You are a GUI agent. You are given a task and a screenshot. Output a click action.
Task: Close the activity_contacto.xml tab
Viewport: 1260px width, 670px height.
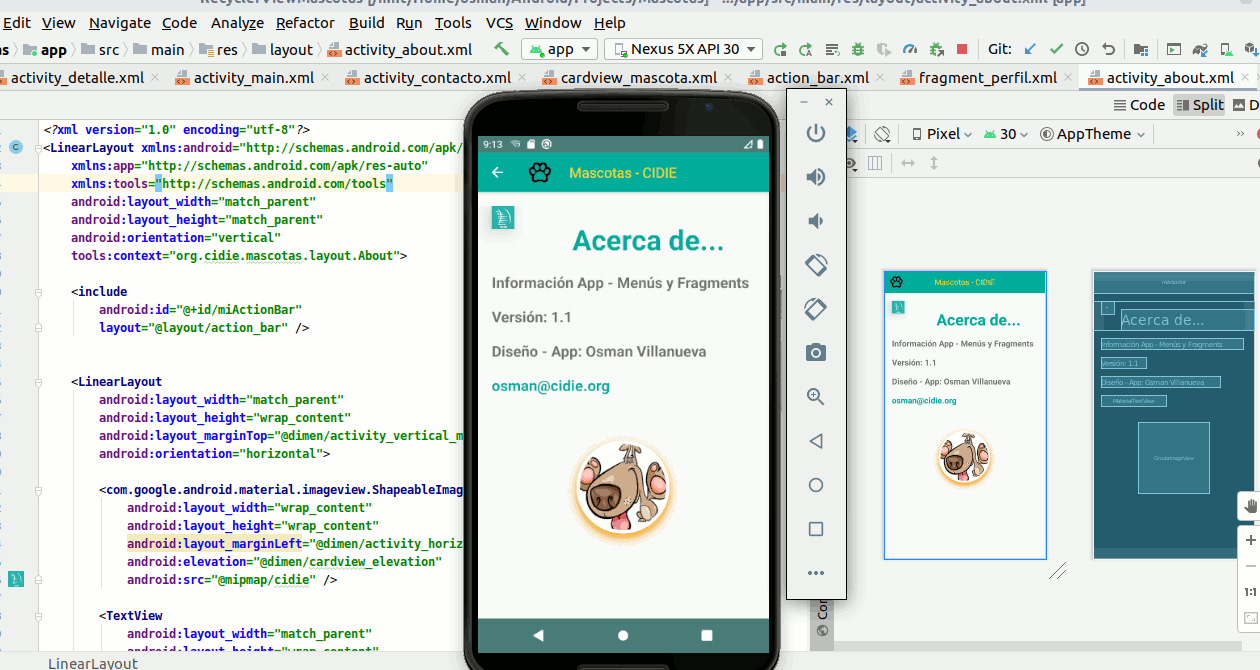click(x=524, y=78)
